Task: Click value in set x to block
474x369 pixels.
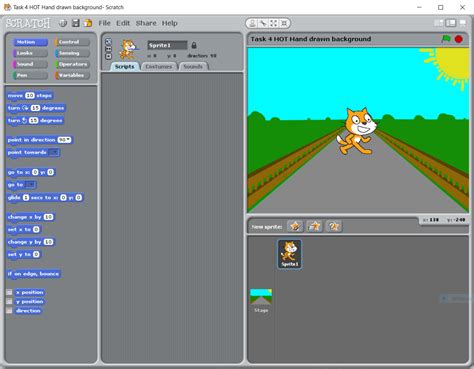Action: tap(36, 229)
